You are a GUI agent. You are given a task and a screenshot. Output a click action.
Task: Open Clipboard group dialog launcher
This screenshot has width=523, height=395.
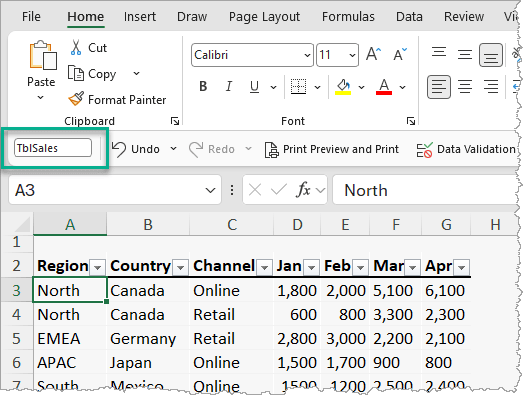tap(175, 121)
